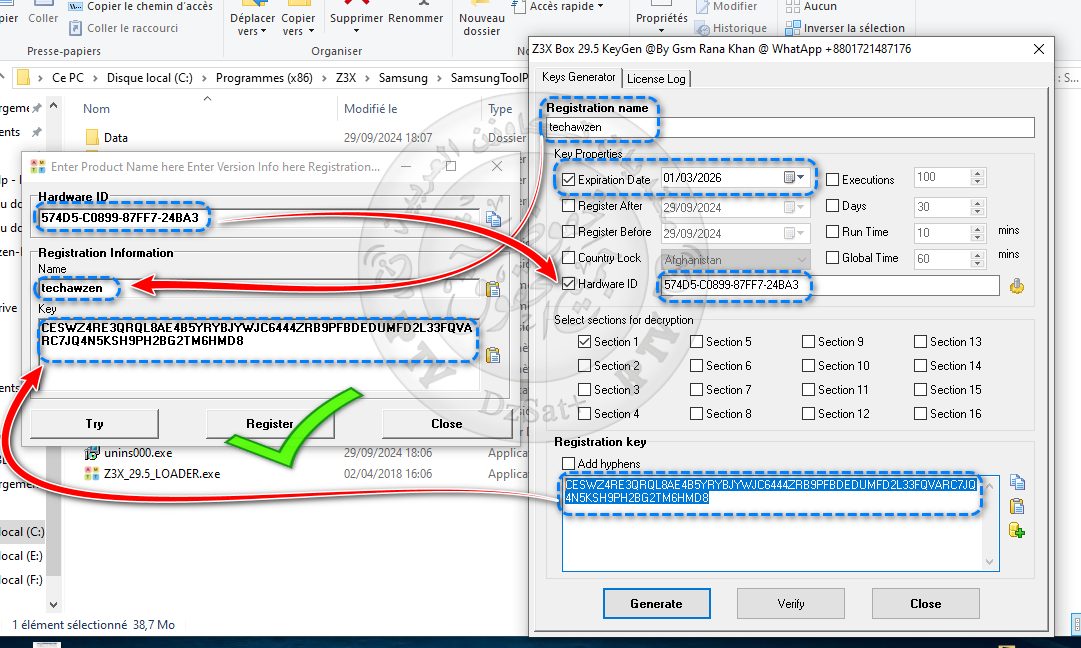The width and height of the screenshot is (1081, 648).
Task: Open the Register Before date dropdown
Action: (x=794, y=234)
